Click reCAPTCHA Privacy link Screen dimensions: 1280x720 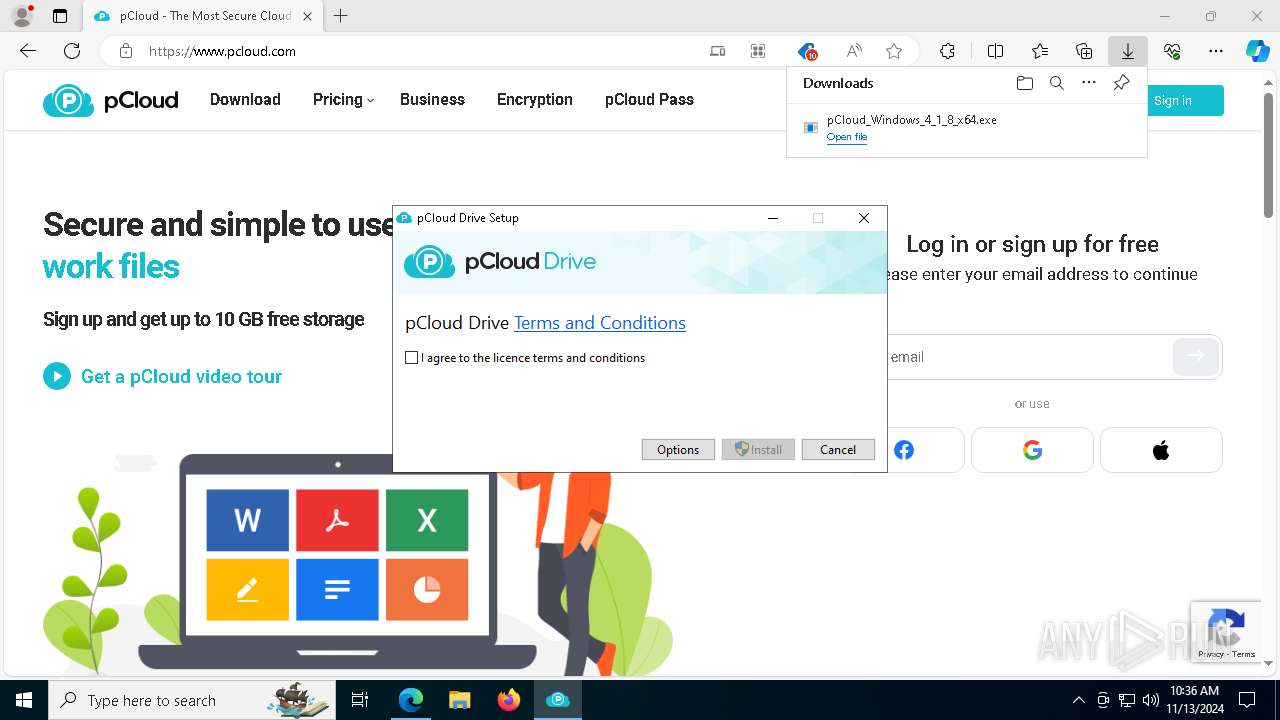click(1210, 654)
